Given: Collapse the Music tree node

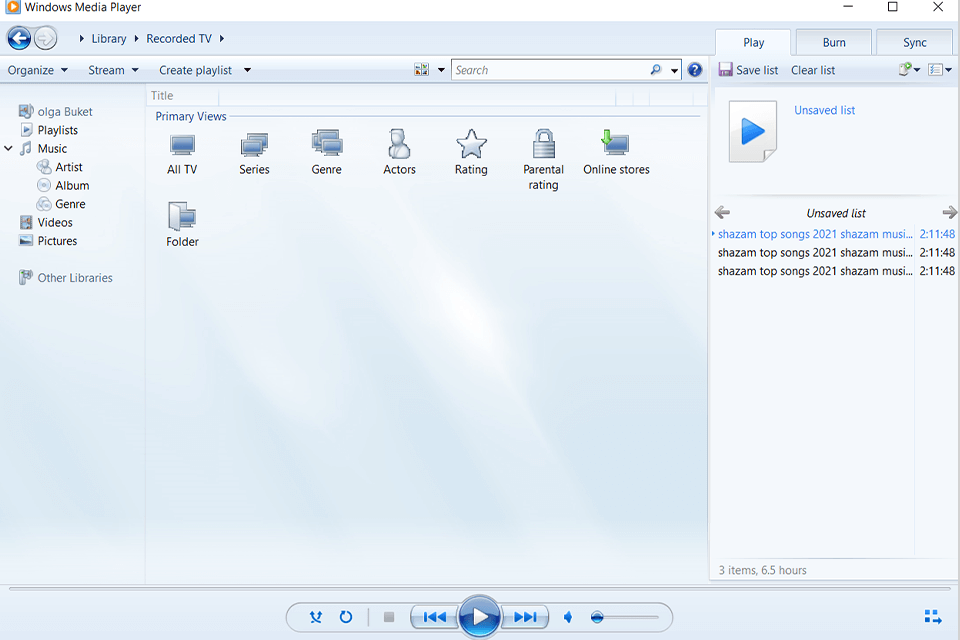Looking at the screenshot, I should pos(9,148).
